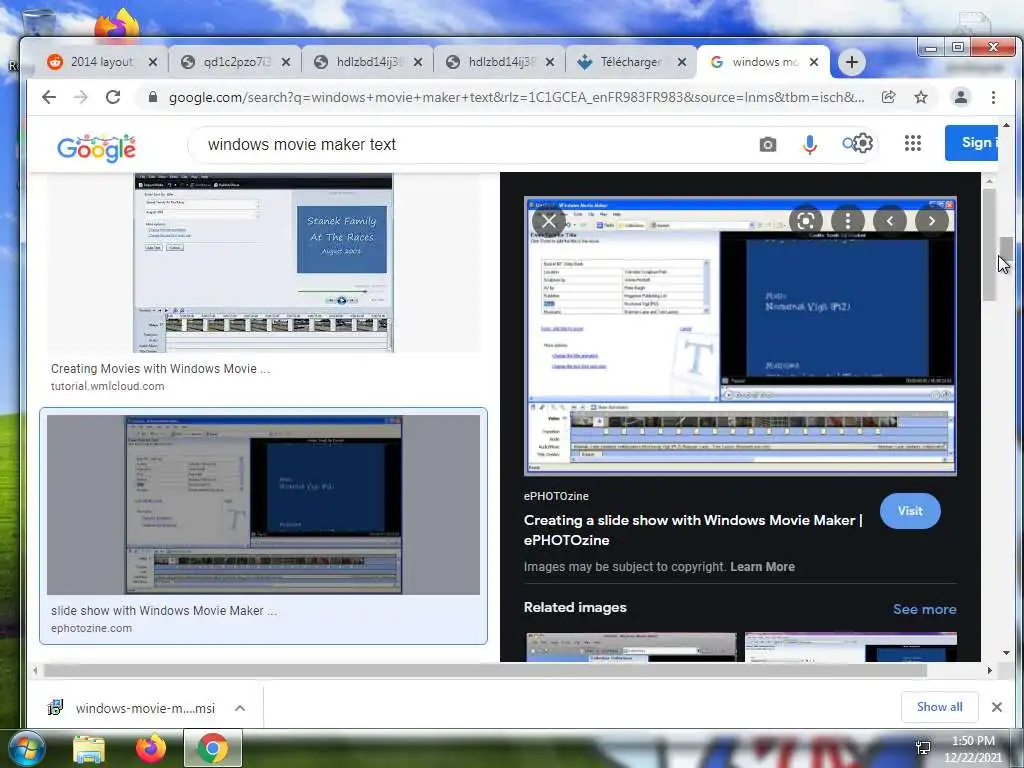This screenshot has height=768, width=1024.
Task: Click the Sign in button
Action: pyautogui.click(x=971, y=142)
